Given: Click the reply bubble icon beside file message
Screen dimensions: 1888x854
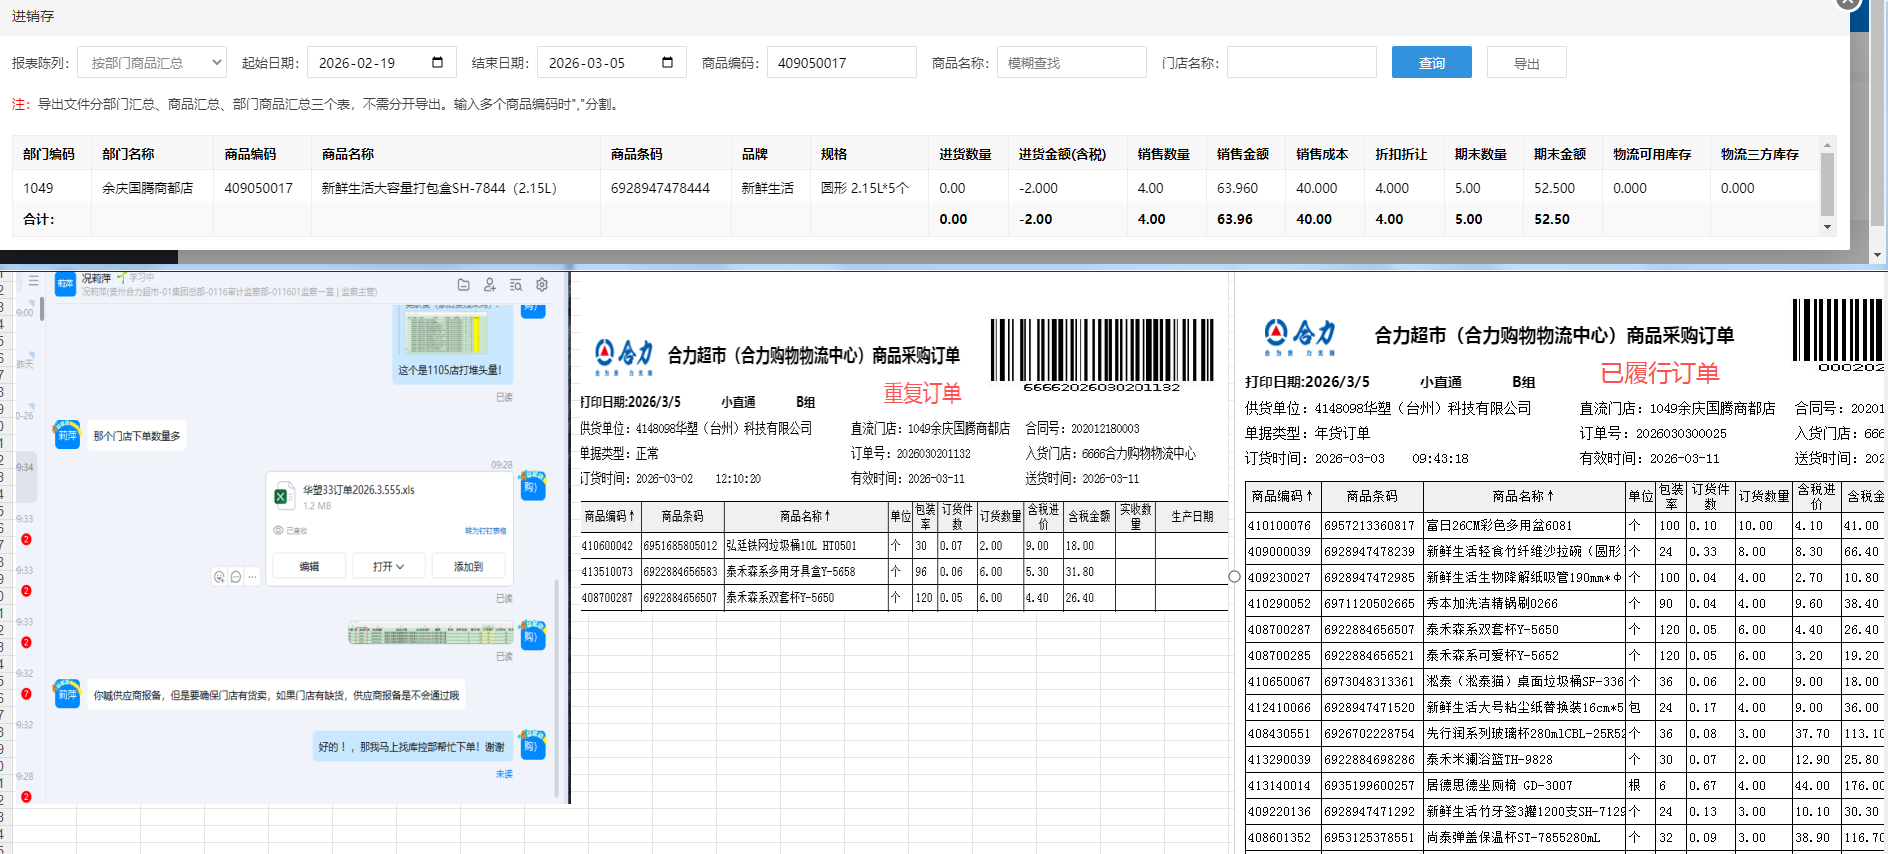Looking at the screenshot, I should [236, 577].
